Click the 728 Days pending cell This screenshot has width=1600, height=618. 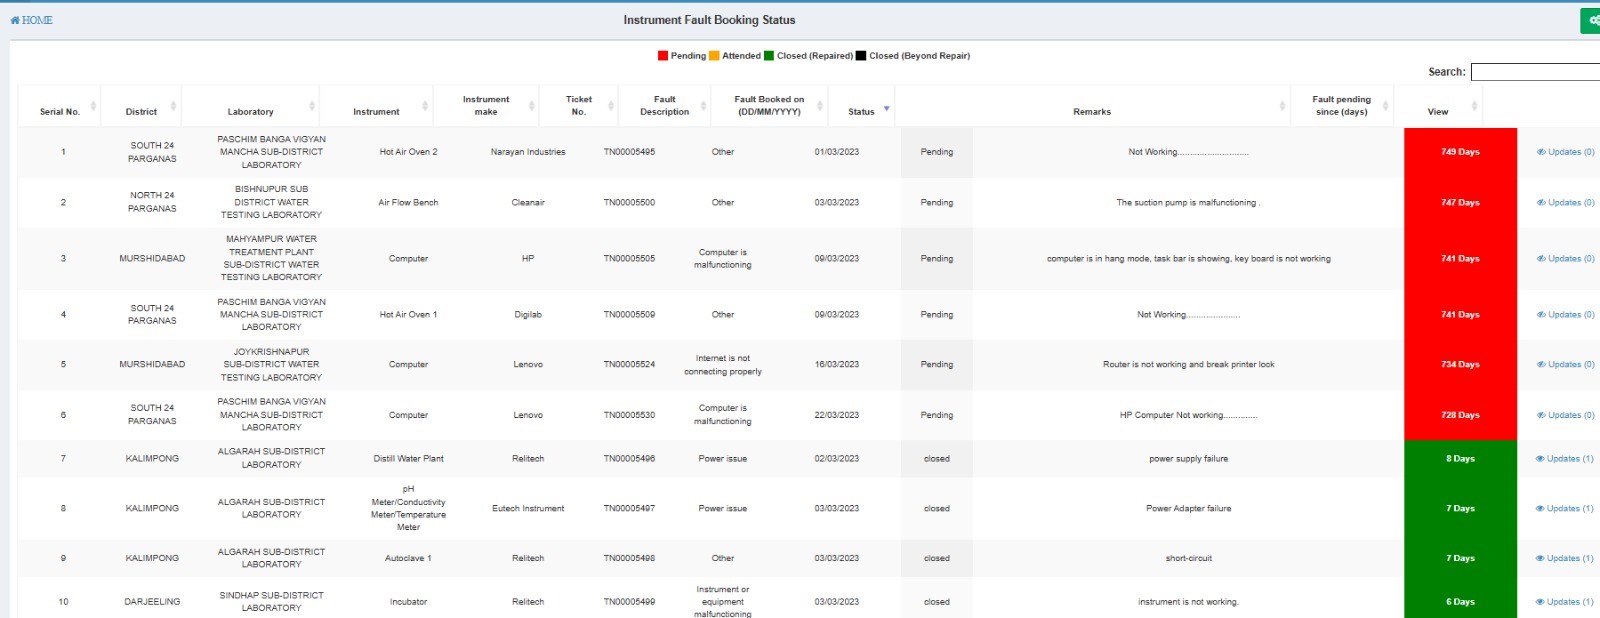pyautogui.click(x=1460, y=415)
